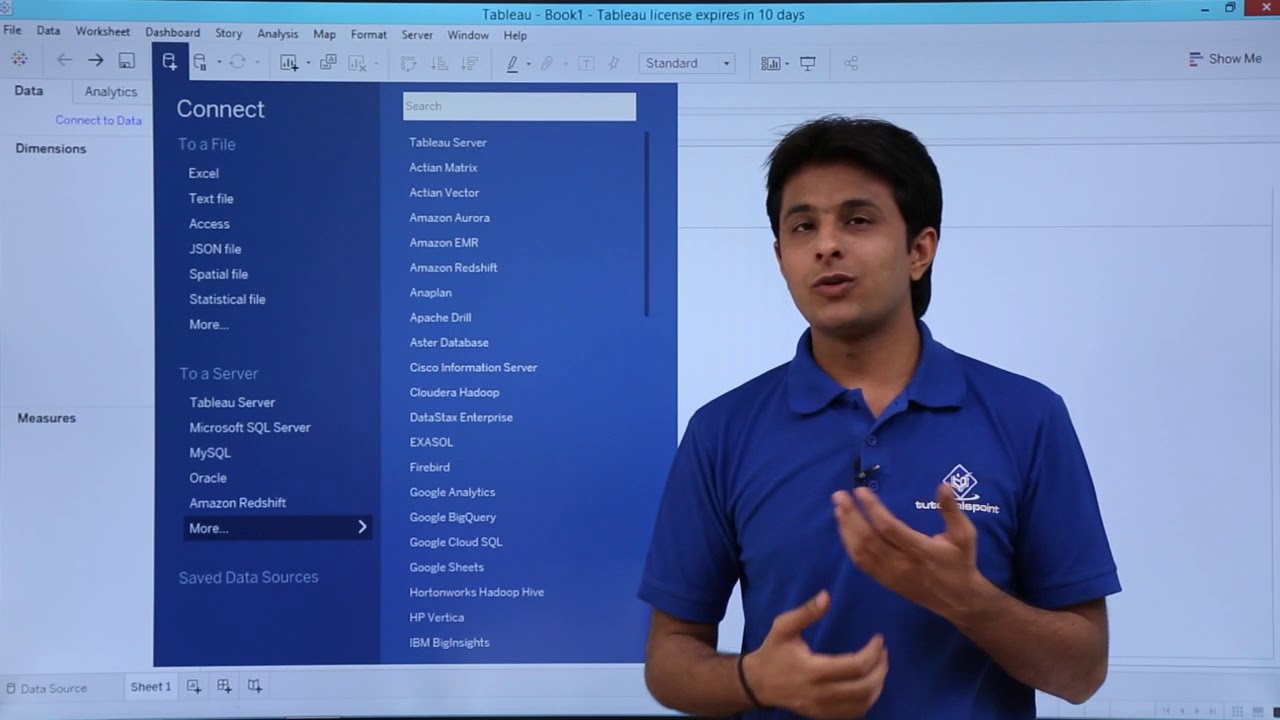The image size is (1280, 720).
Task: Click the connector Search field
Action: 519,106
